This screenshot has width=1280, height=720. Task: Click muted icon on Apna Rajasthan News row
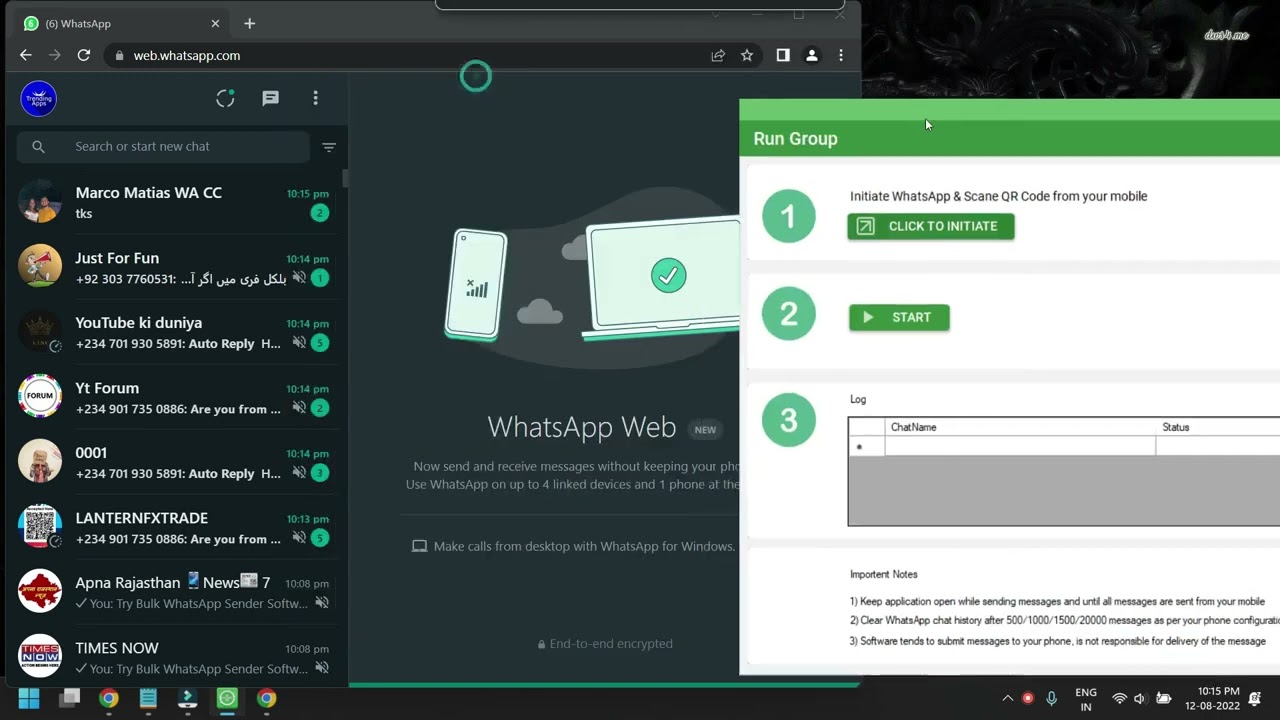tap(321, 603)
